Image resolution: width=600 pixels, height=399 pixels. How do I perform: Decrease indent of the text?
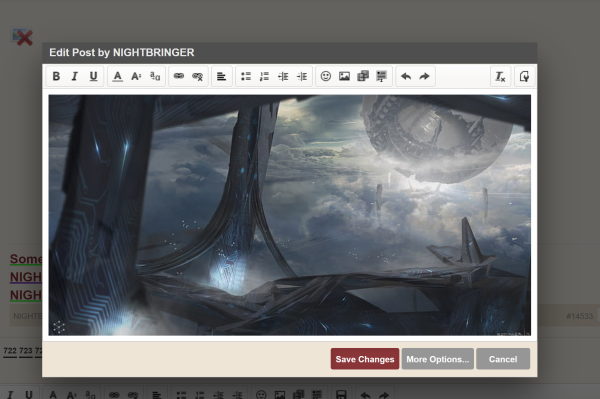pos(283,77)
